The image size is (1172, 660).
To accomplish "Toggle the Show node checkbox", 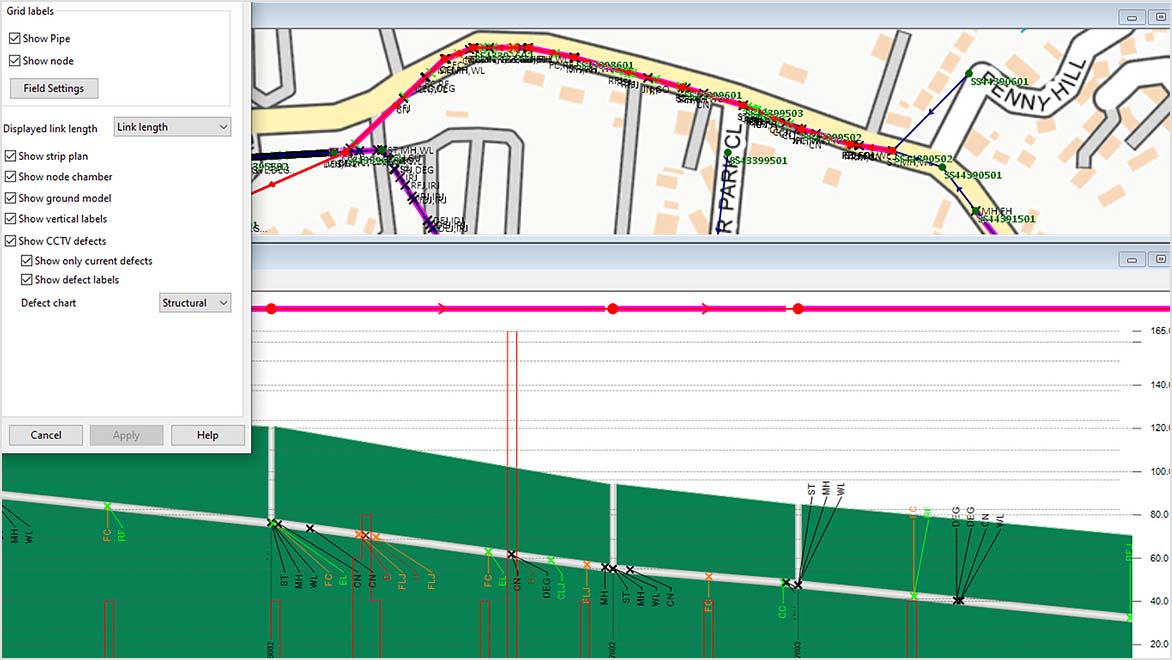I will pyautogui.click(x=15, y=61).
